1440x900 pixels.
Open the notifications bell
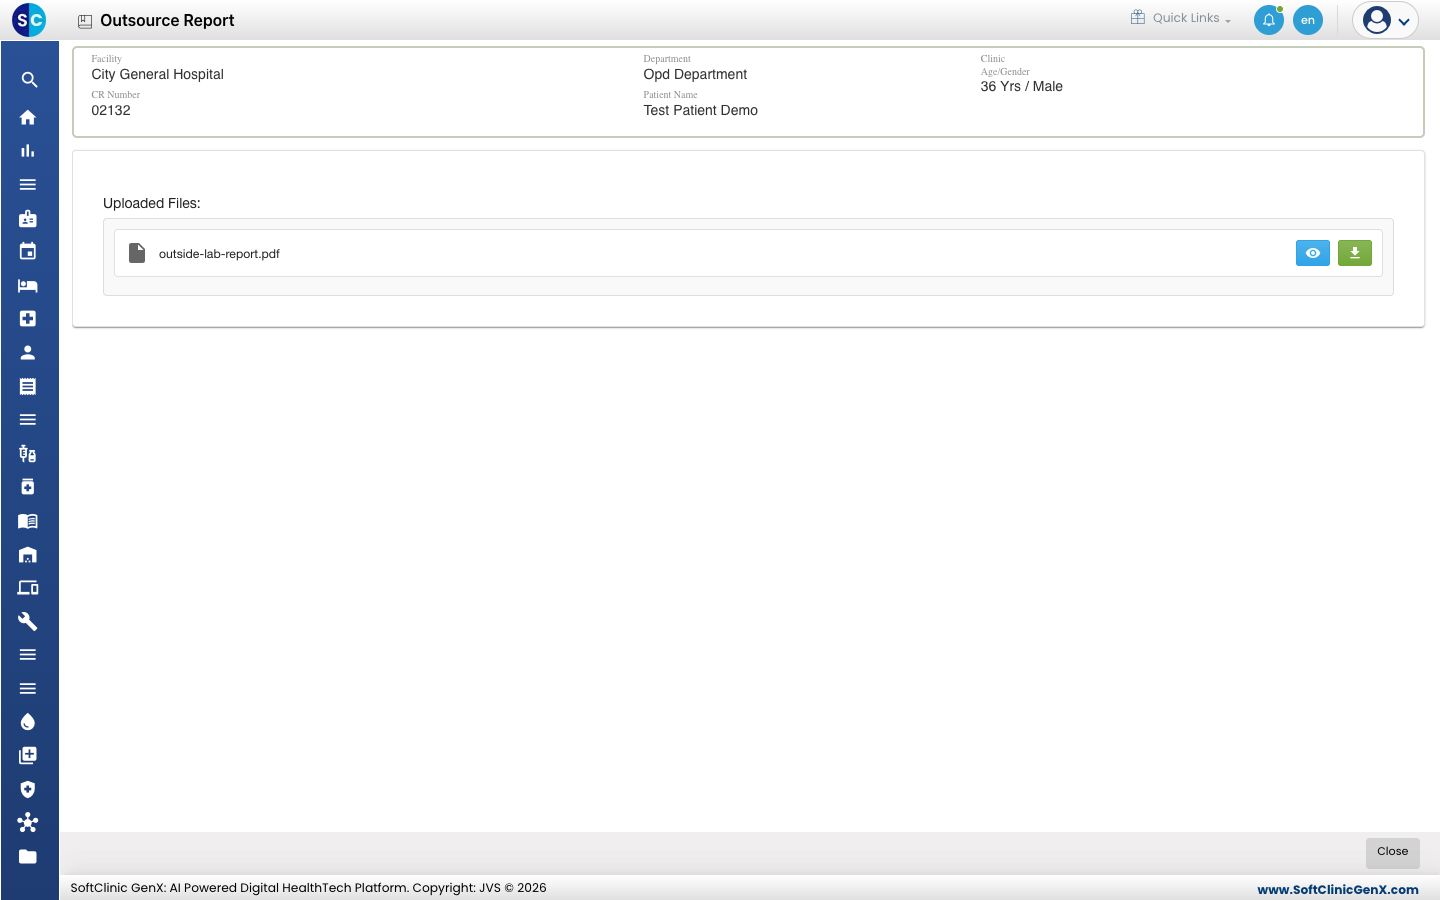coord(1269,20)
